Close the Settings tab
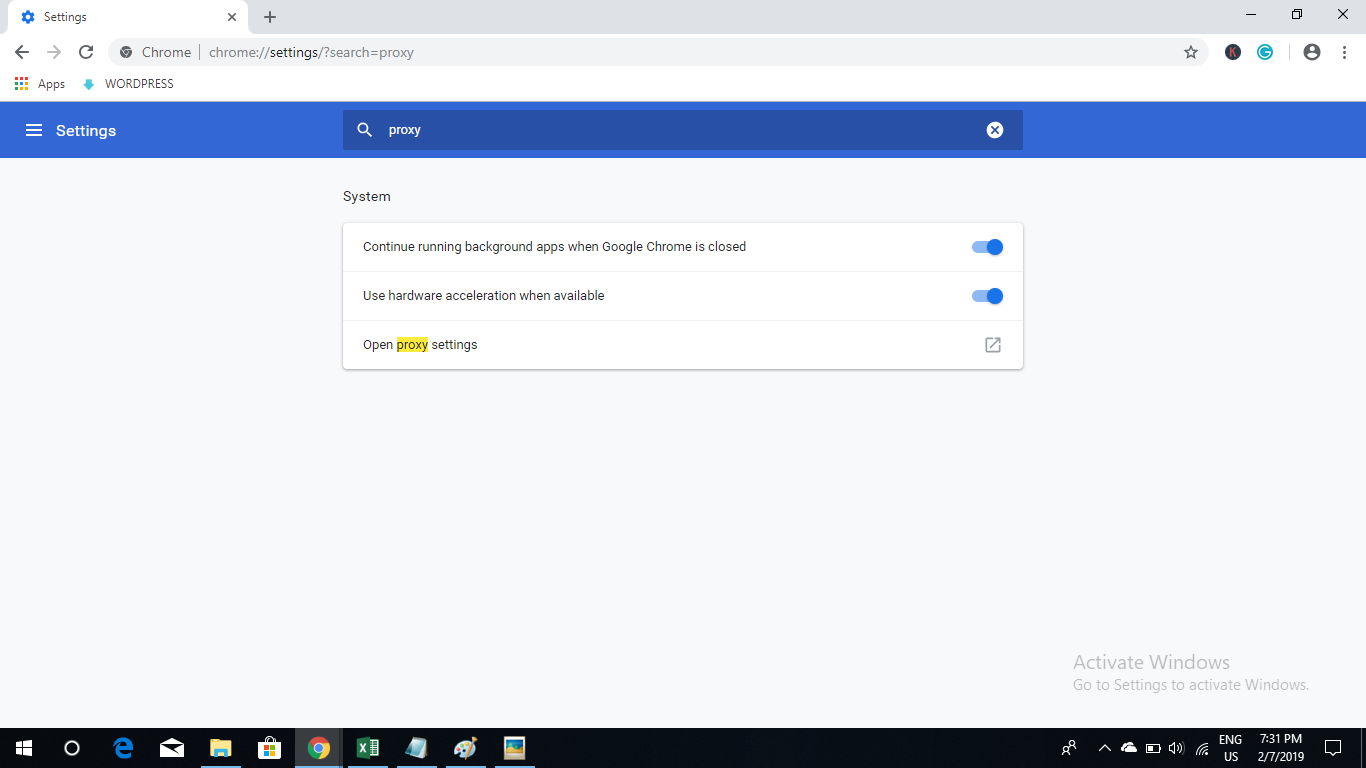The width and height of the screenshot is (1366, 768). pos(232,17)
